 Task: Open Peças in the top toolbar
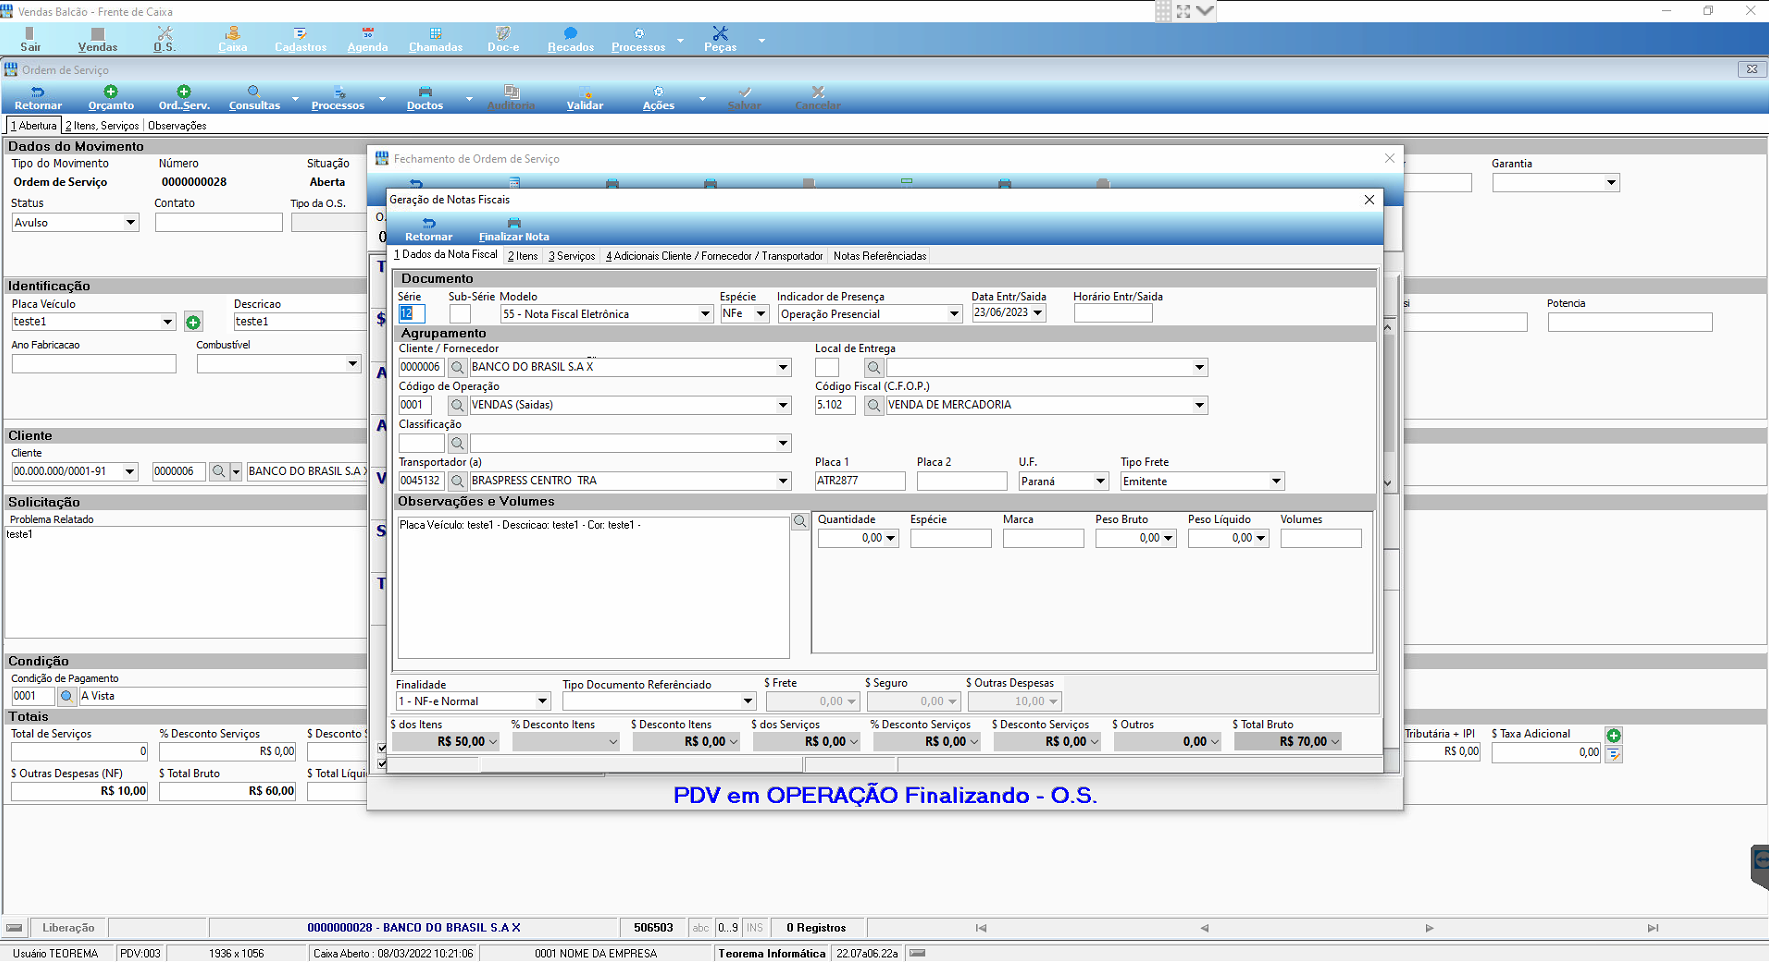(x=720, y=39)
